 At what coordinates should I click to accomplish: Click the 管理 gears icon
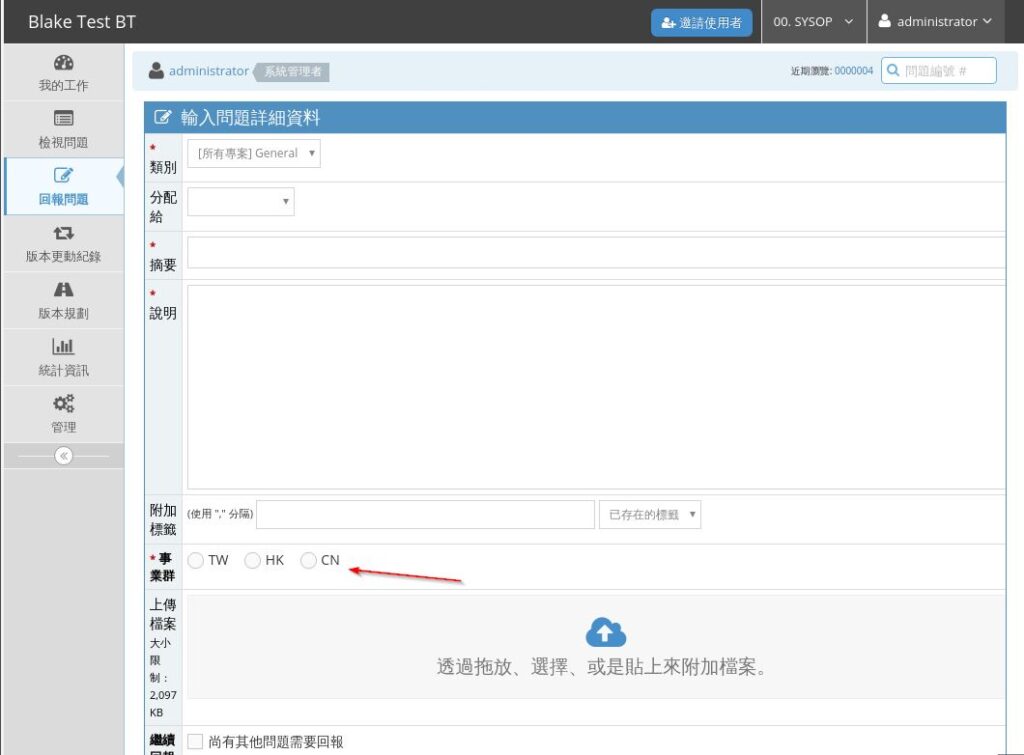[63, 404]
